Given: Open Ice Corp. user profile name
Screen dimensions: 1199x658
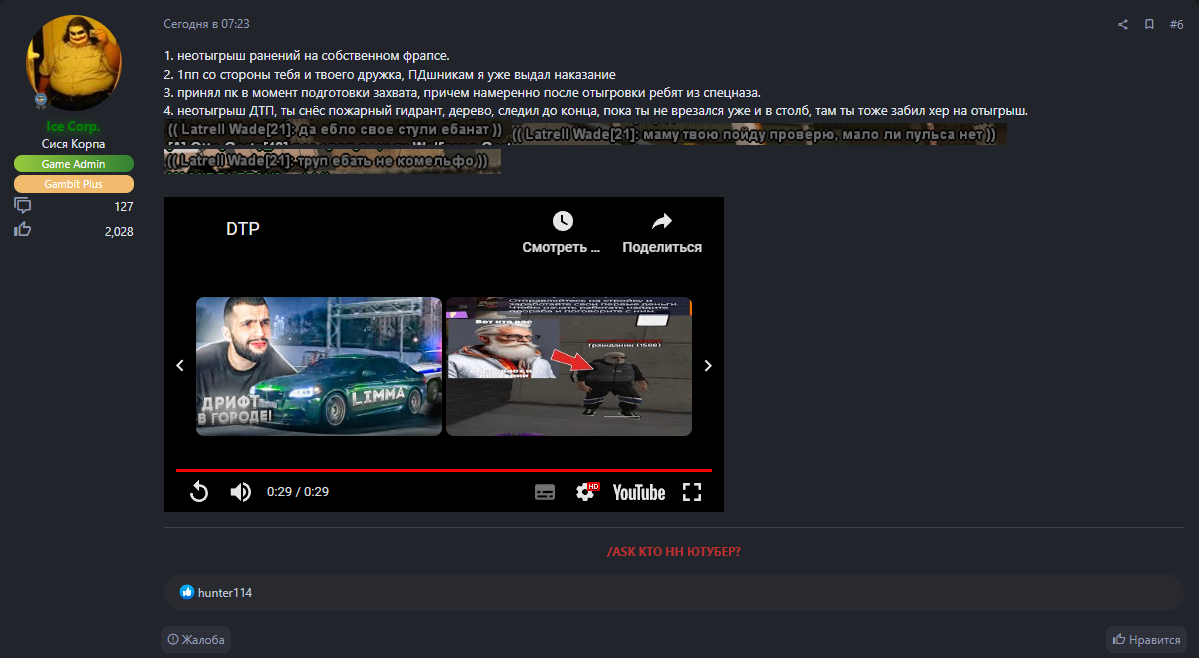Looking at the screenshot, I should click(73, 127).
